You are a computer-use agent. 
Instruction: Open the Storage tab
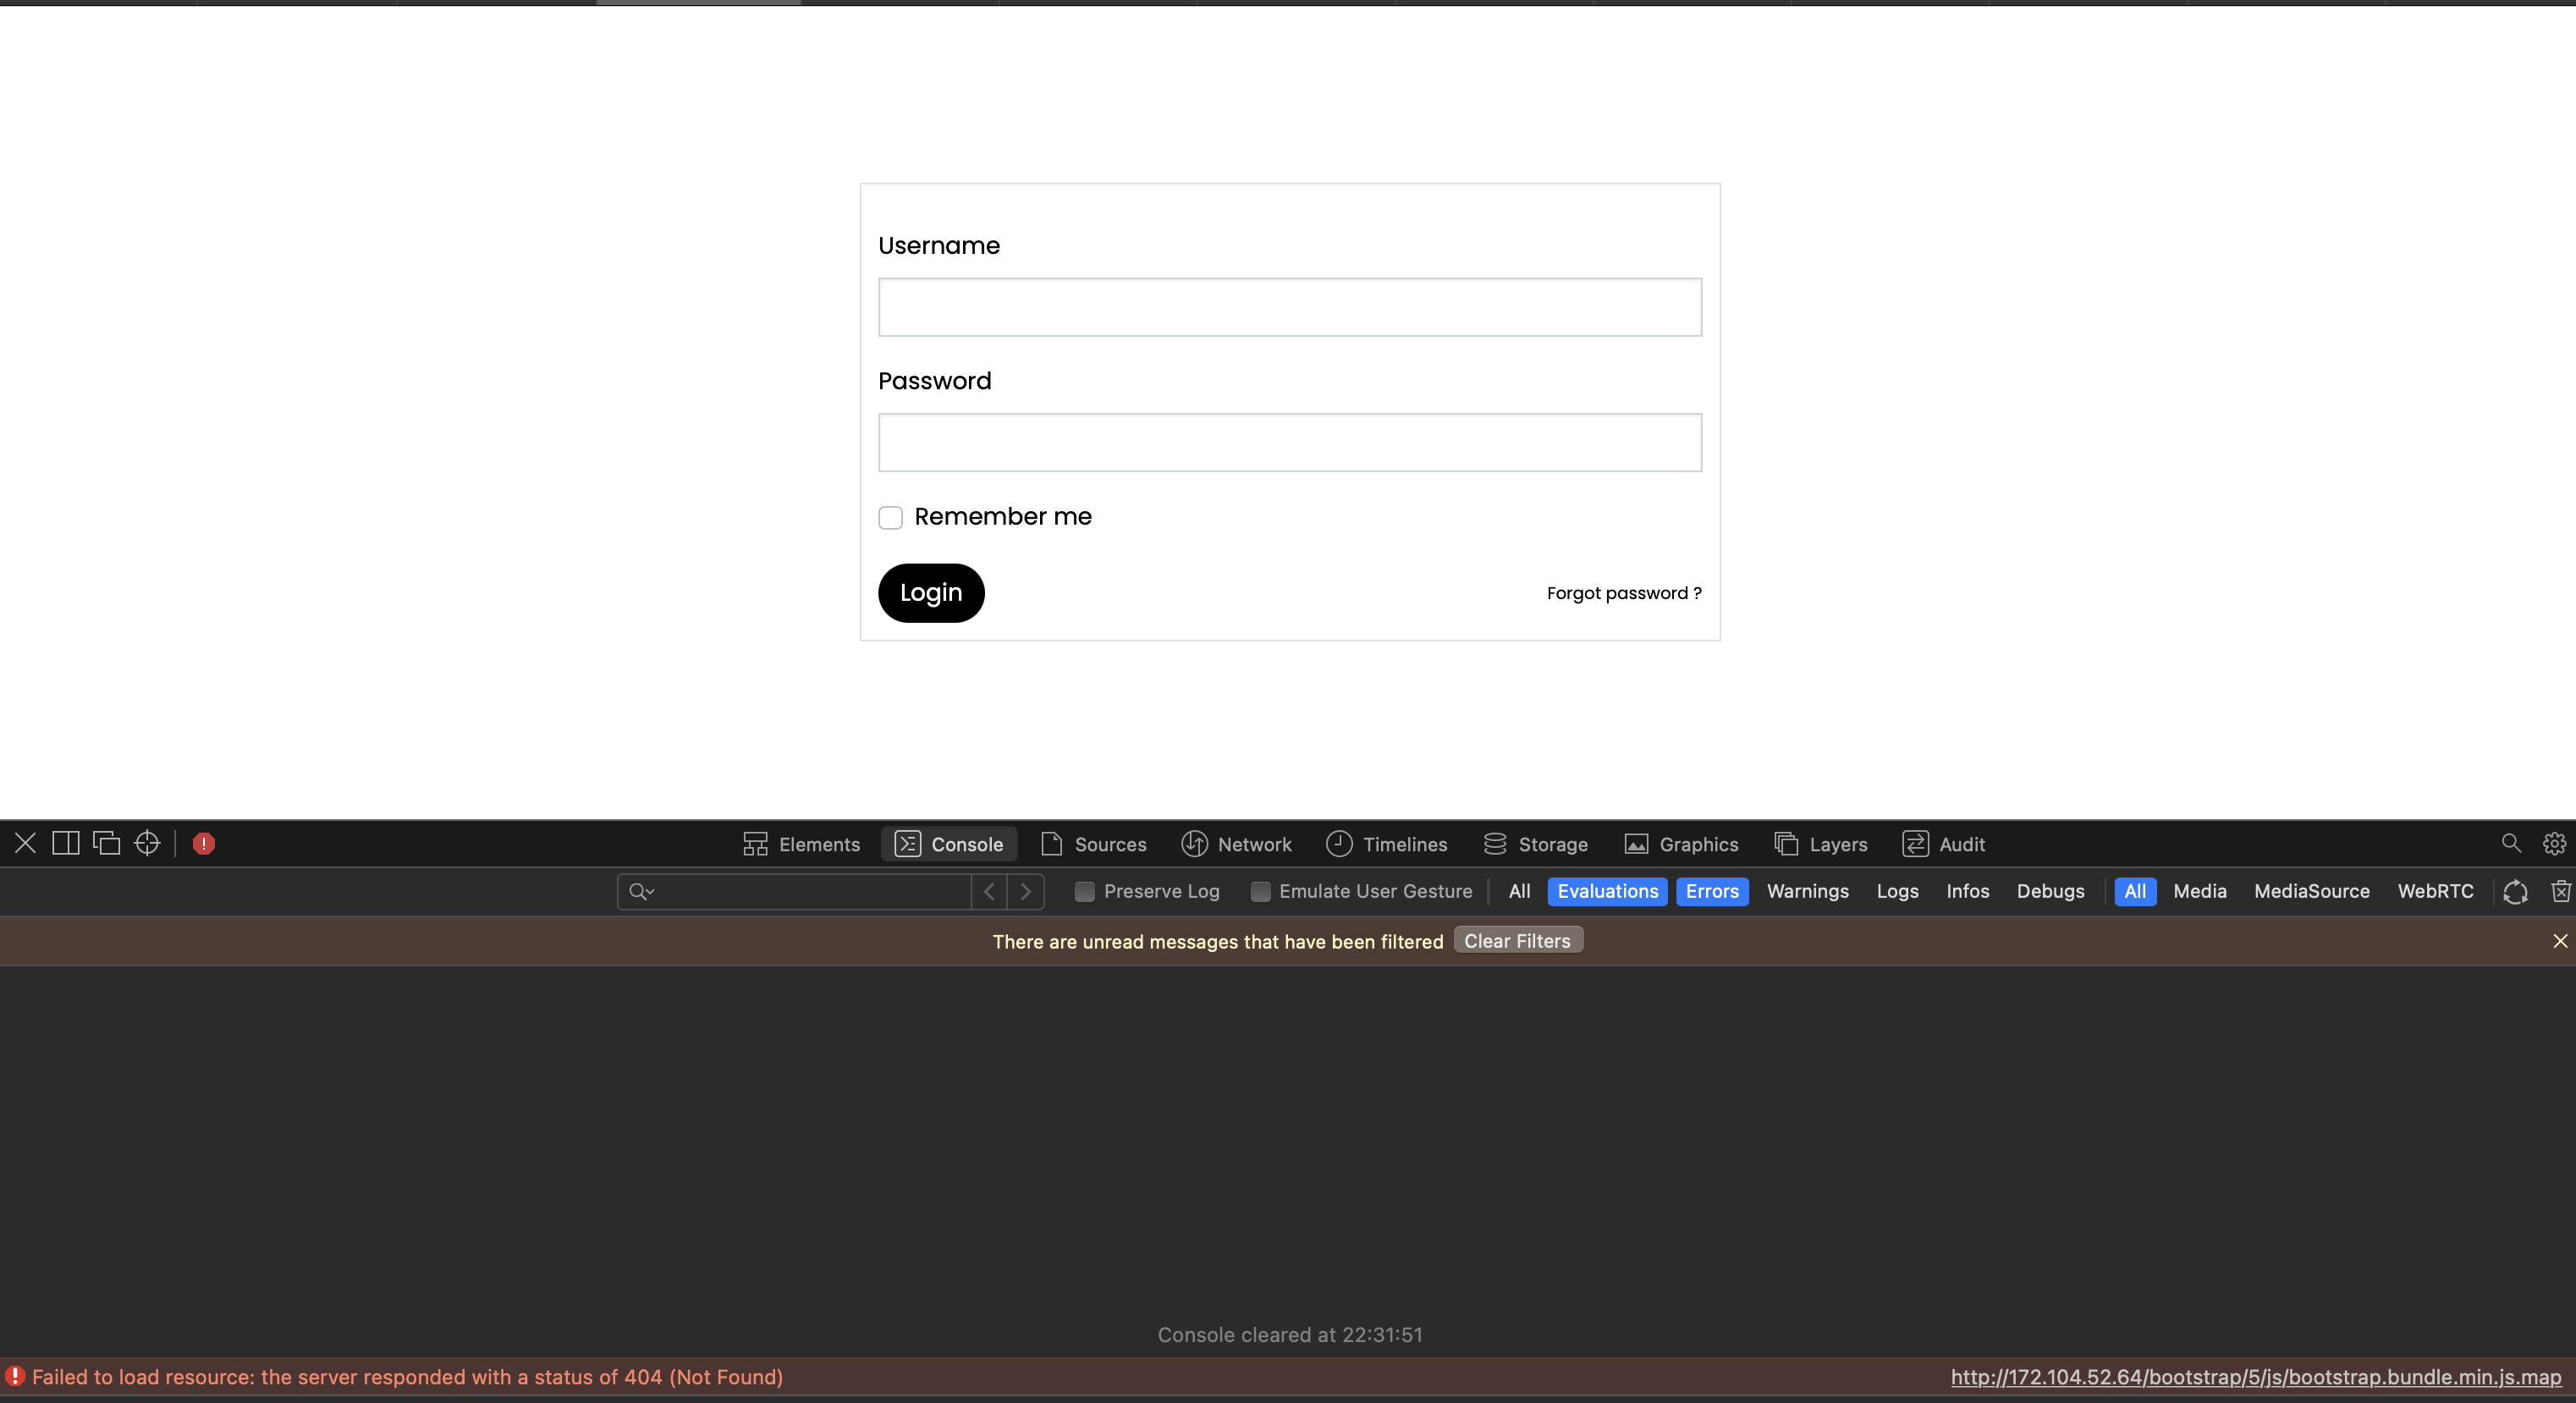click(1535, 844)
